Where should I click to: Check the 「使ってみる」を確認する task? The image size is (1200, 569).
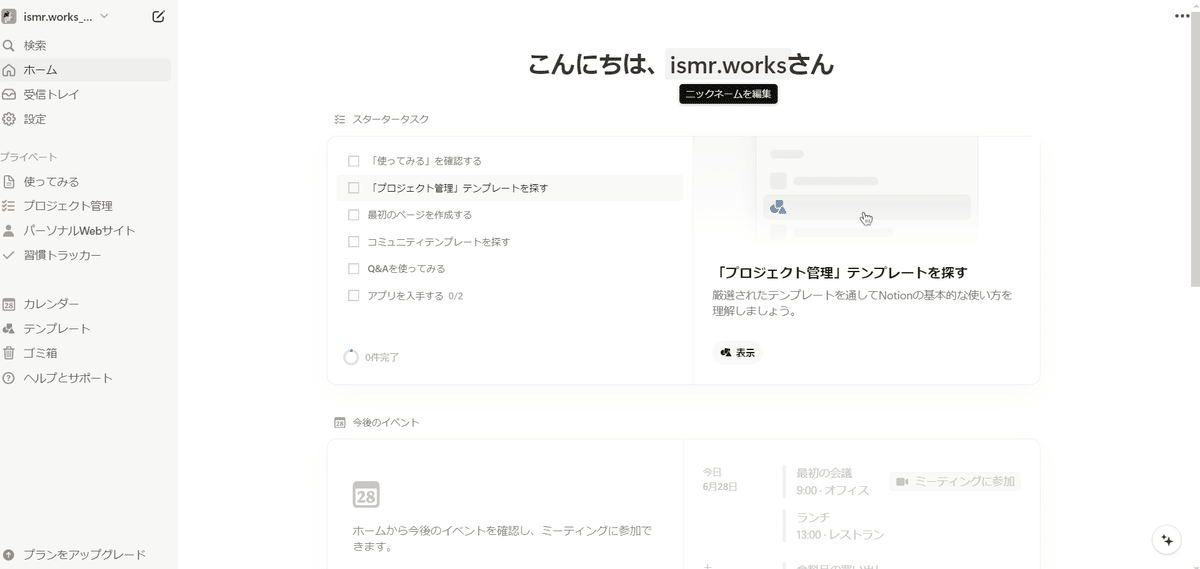tap(353, 161)
